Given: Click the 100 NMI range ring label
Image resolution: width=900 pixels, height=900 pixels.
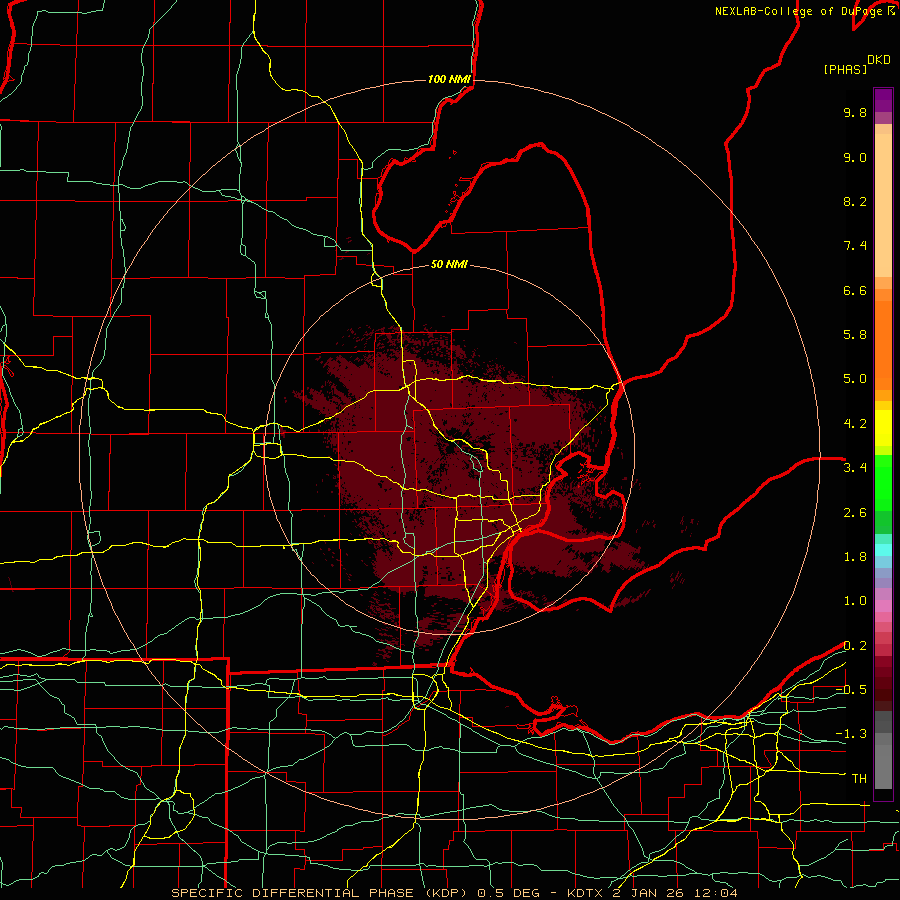Looking at the screenshot, I should [x=449, y=79].
